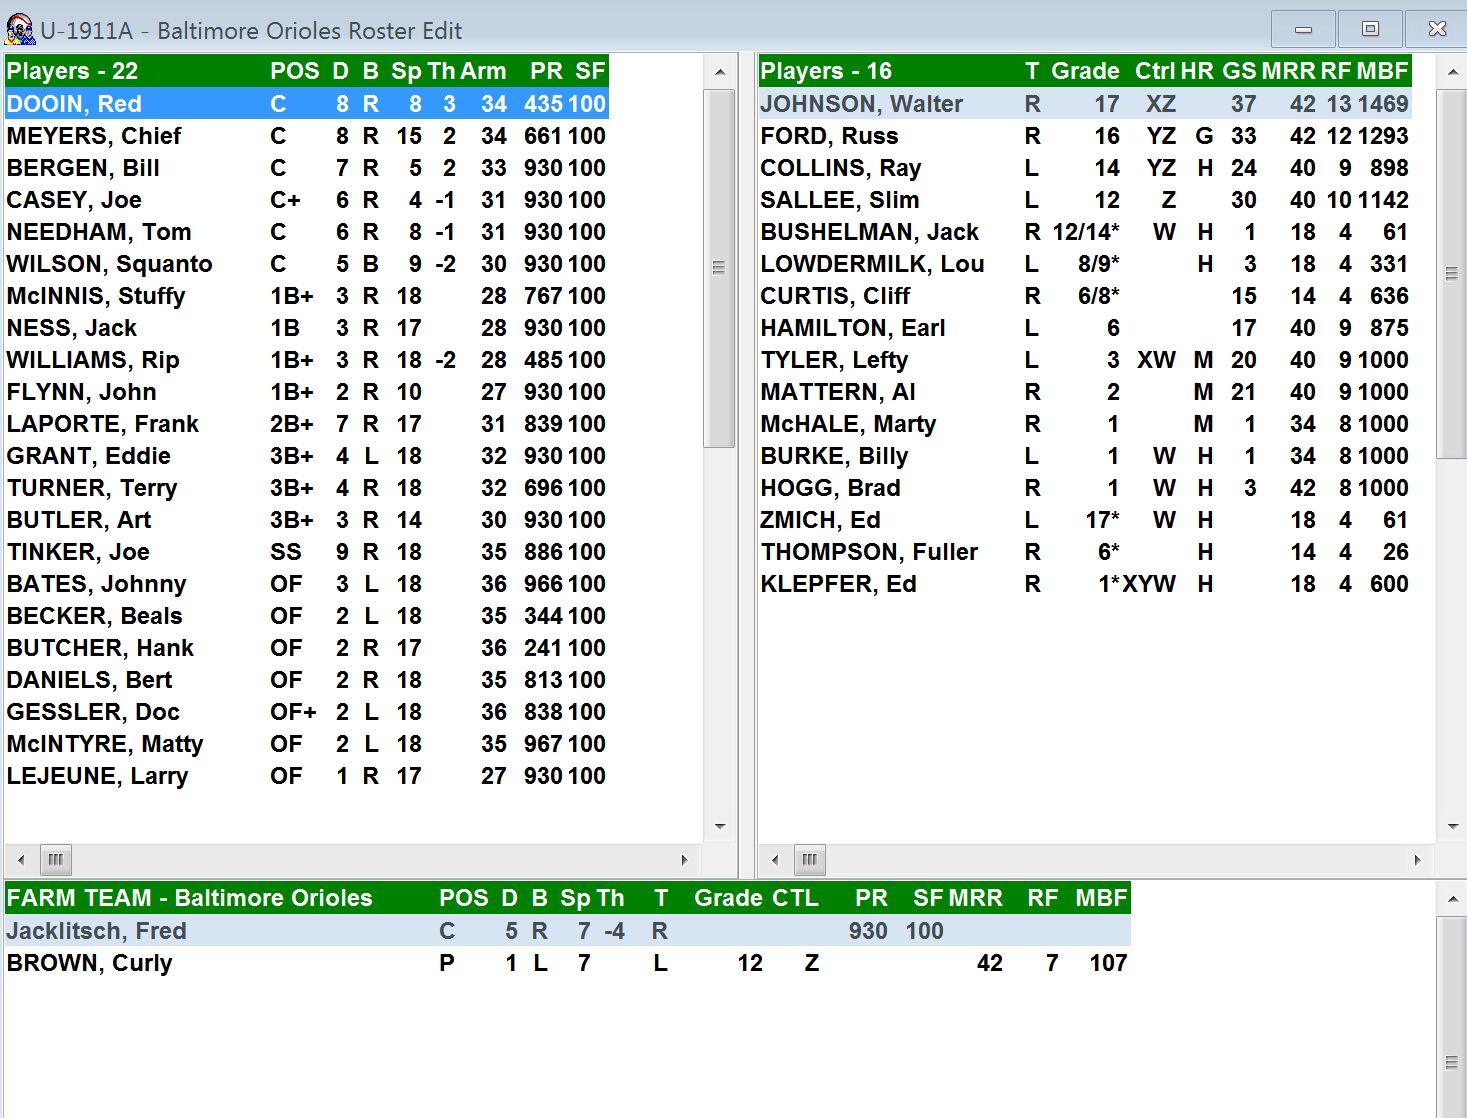Select pitcher COLLINS, Ray

tap(1085, 168)
